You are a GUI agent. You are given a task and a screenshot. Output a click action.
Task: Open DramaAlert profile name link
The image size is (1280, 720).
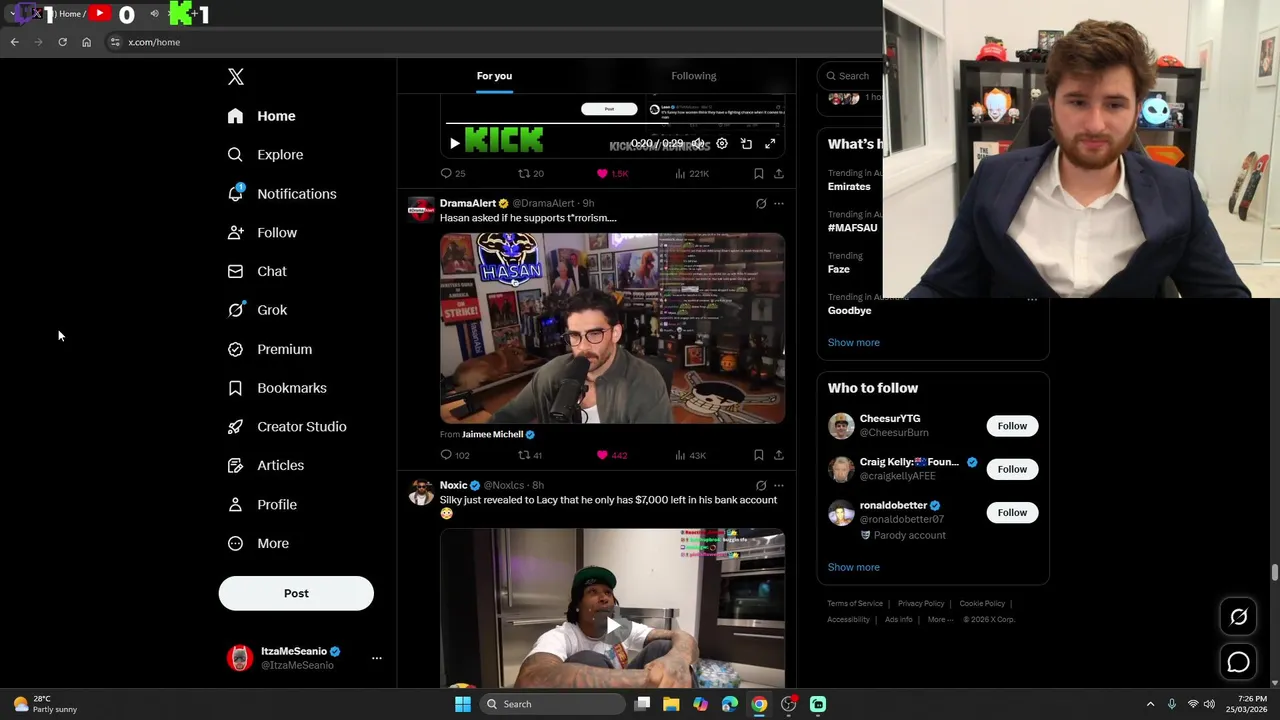[x=468, y=203]
